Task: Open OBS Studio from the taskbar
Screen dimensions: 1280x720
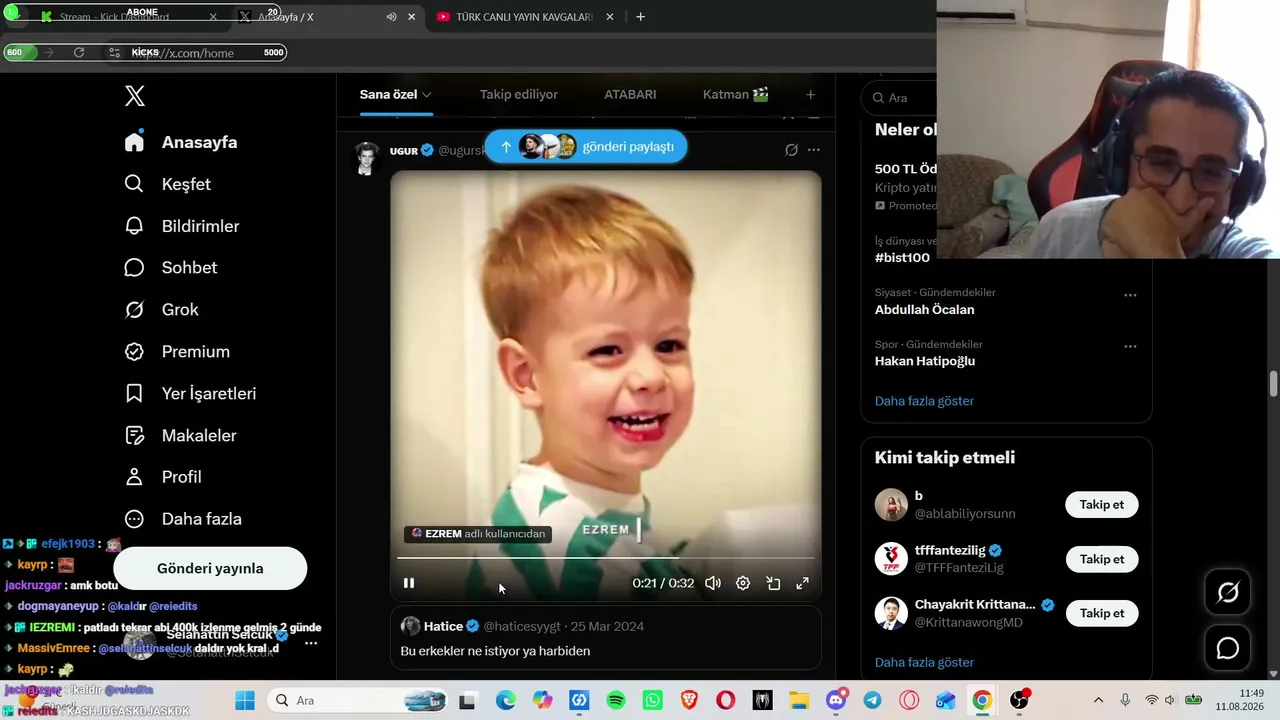Action: point(1019,700)
